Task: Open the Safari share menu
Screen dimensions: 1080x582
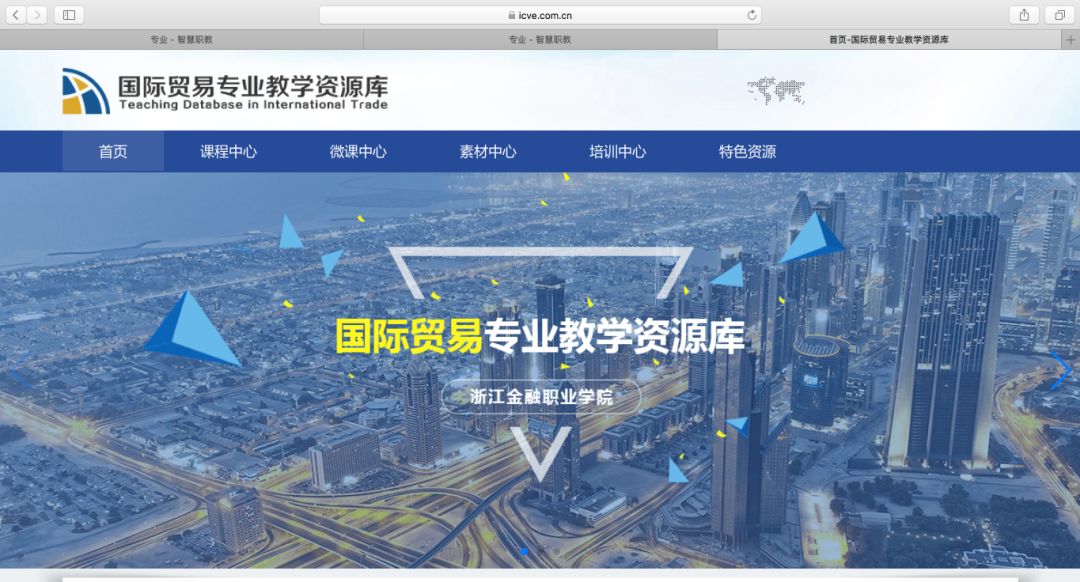Action: tap(1024, 15)
